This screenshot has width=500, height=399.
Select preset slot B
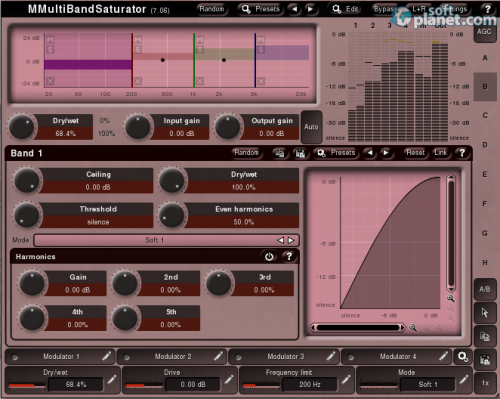485,87
